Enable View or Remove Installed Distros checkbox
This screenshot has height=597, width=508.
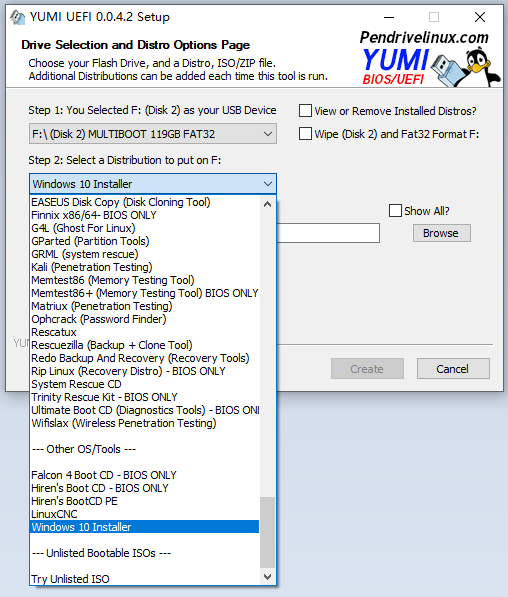pos(305,111)
